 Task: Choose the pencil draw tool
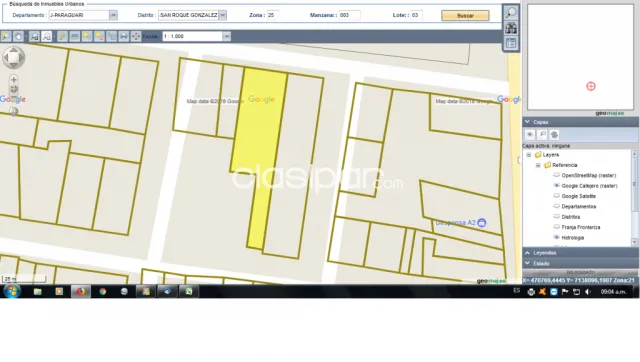pyautogui.click(x=62, y=36)
